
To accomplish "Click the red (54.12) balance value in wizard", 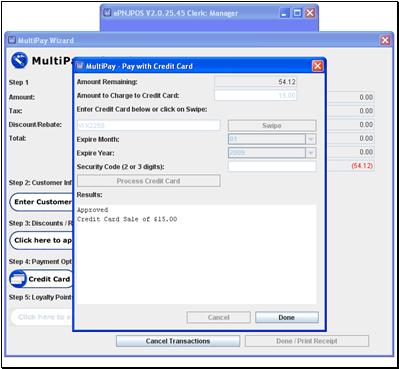I will (362, 166).
